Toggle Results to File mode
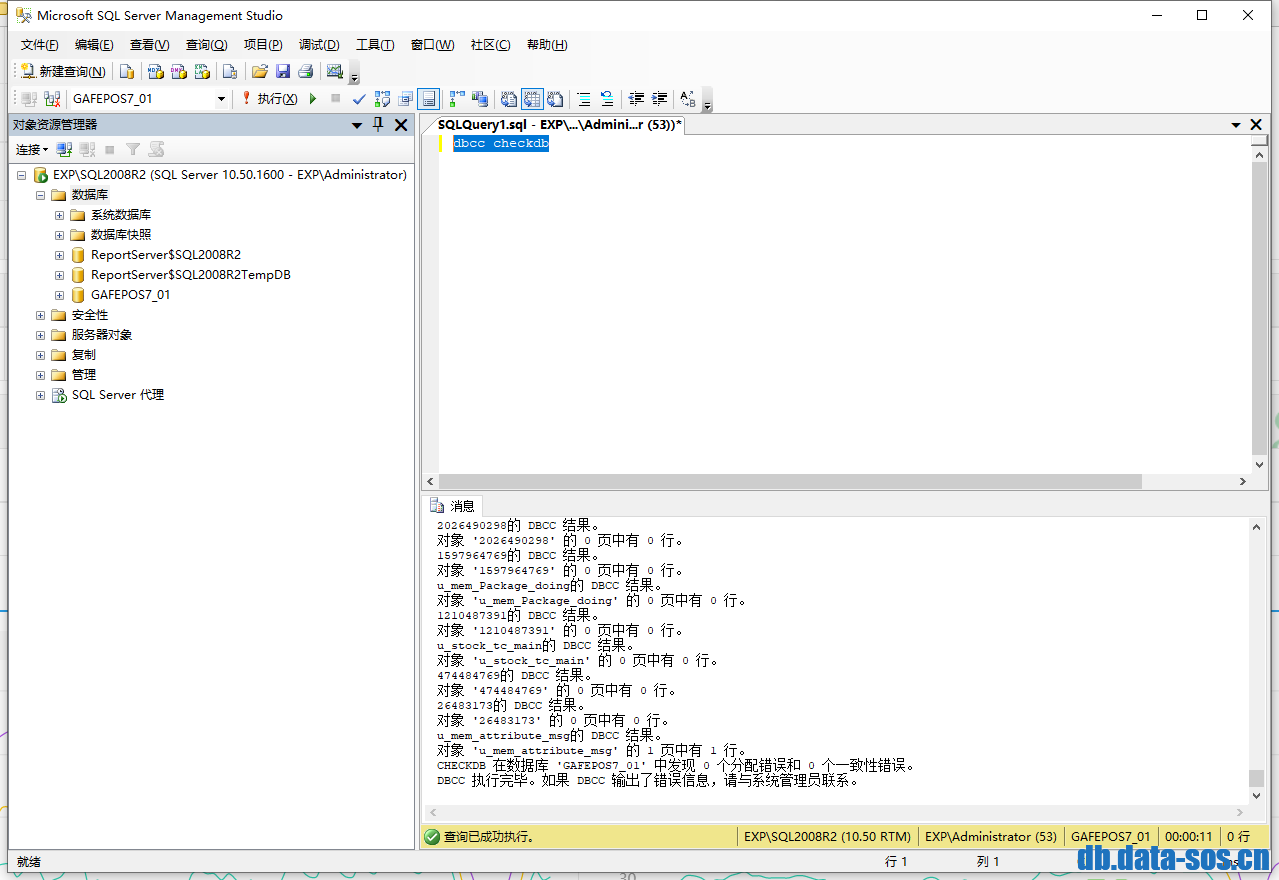This screenshot has height=880, width=1279. 555,99
